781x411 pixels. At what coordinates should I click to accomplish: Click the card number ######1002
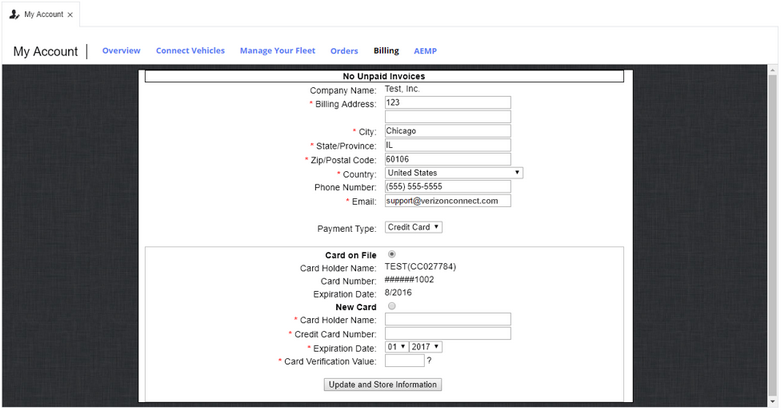[409, 280]
